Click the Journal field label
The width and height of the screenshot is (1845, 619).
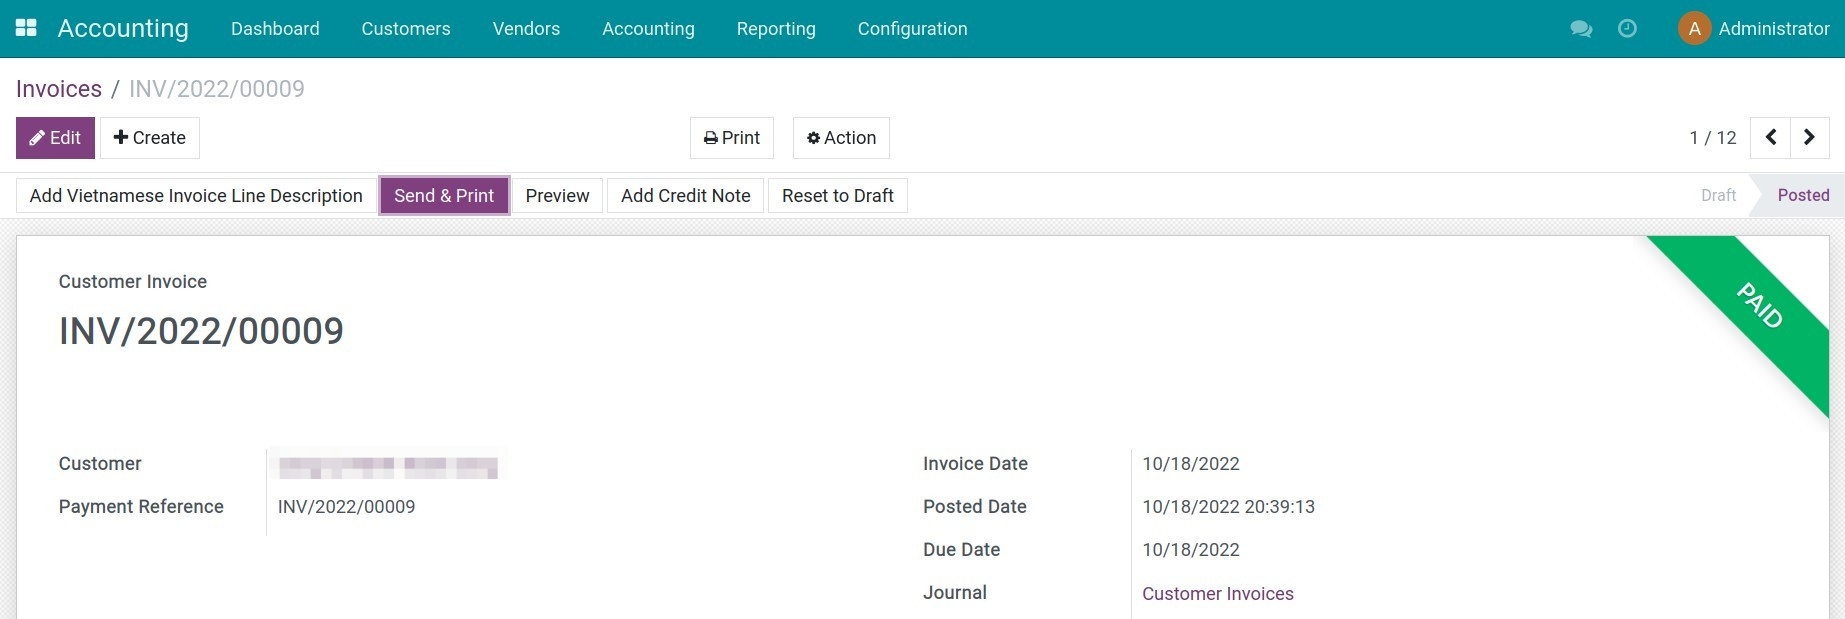954,593
